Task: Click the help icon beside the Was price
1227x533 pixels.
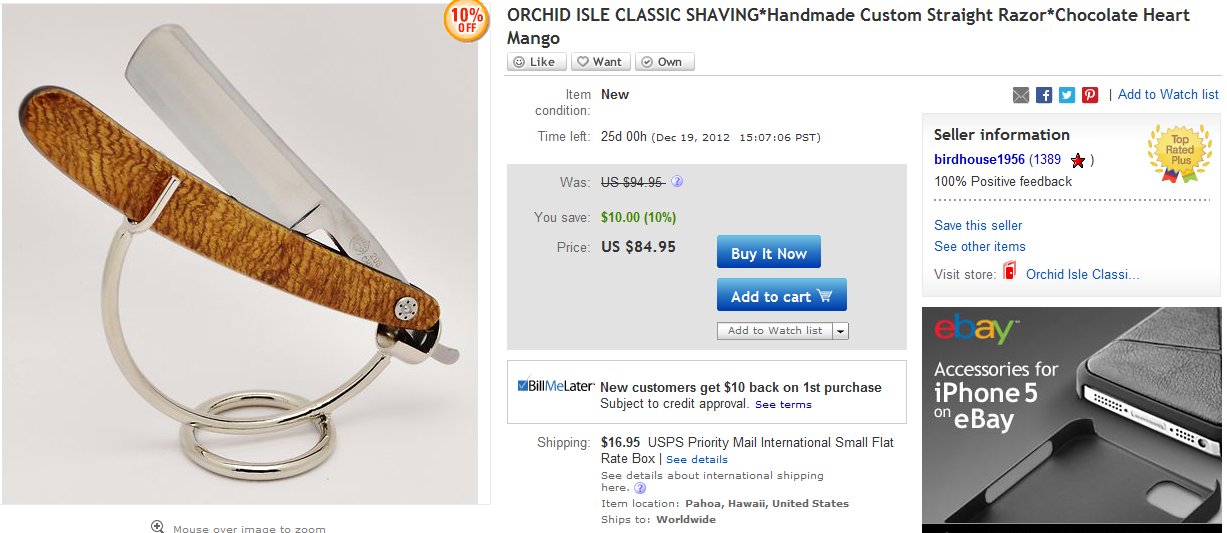Action: (x=677, y=182)
